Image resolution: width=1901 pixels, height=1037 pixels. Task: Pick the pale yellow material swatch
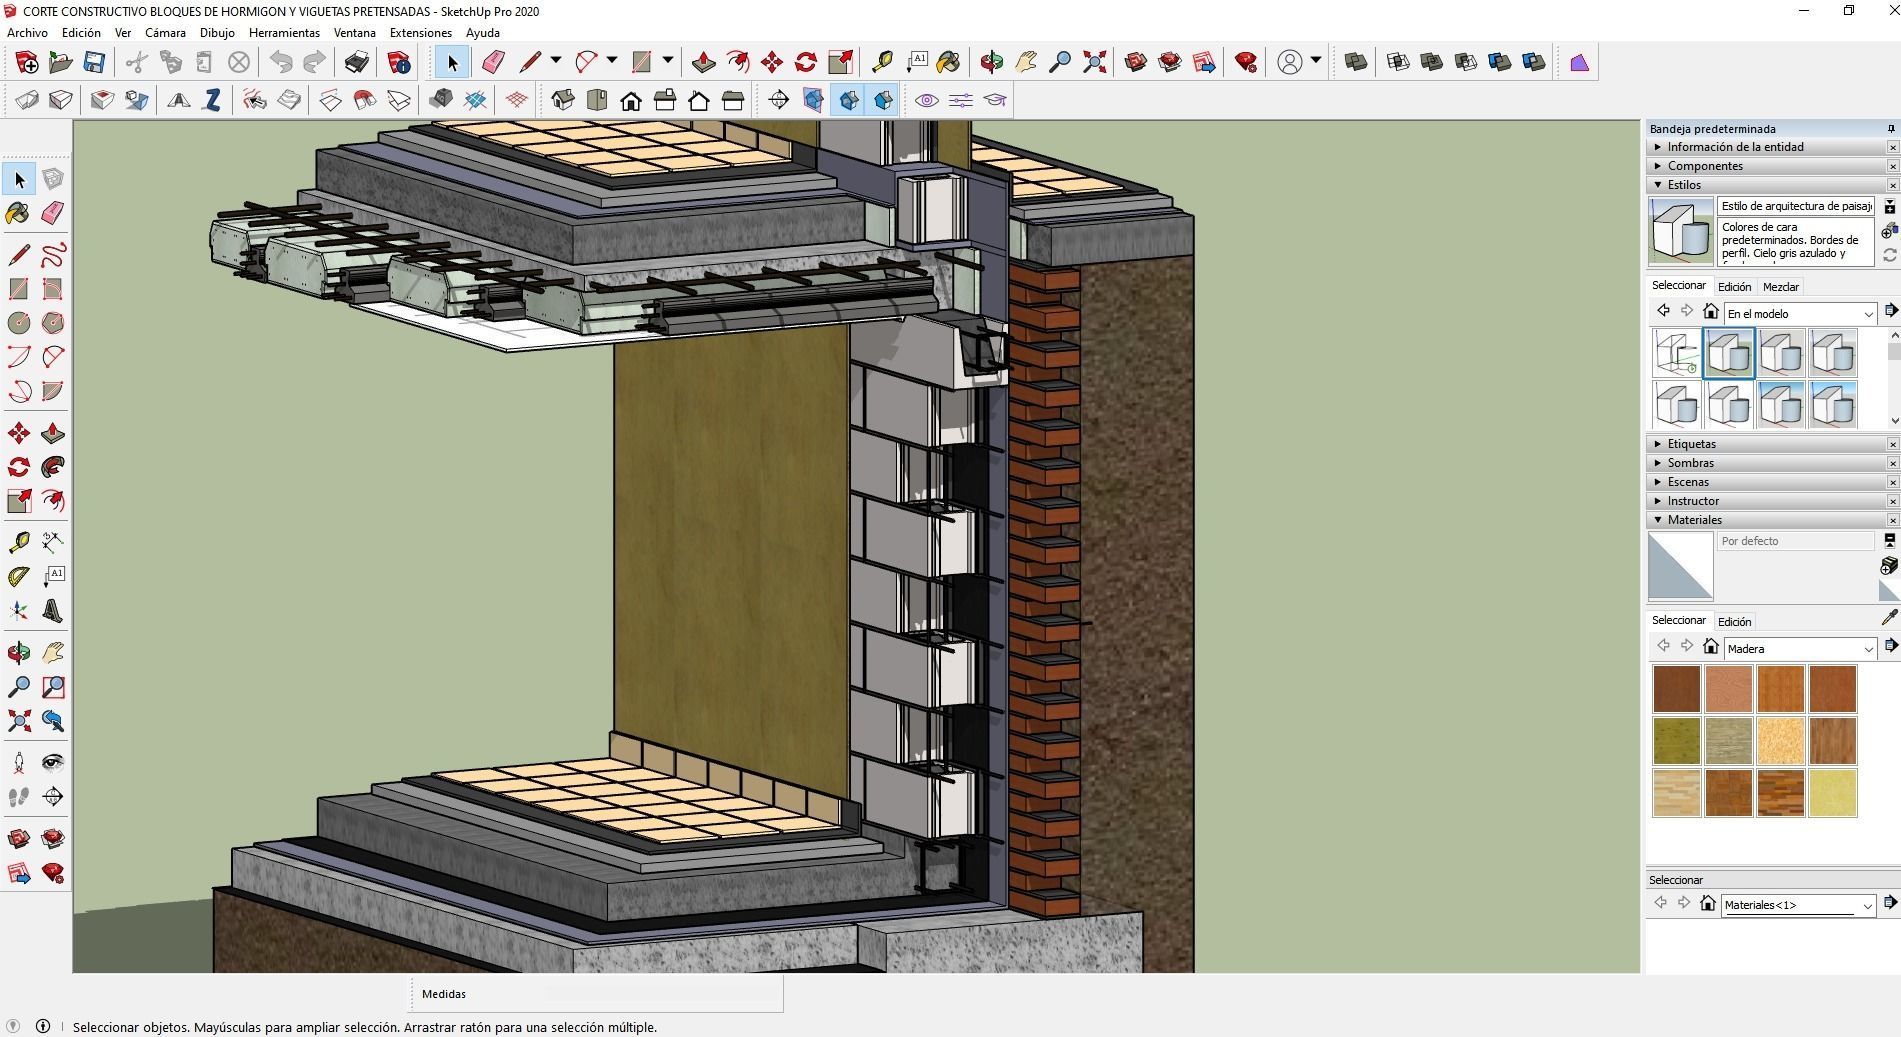click(1833, 793)
